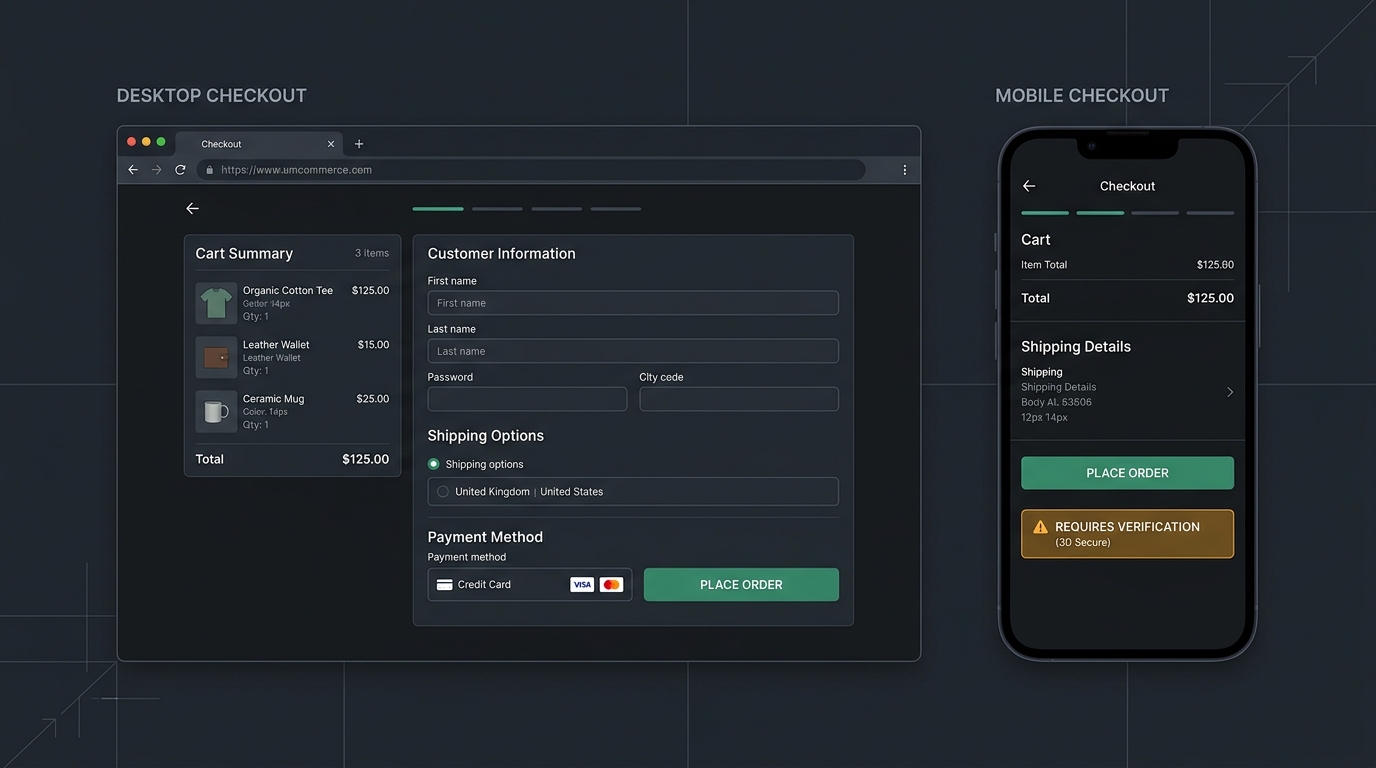The height and width of the screenshot is (768, 1376).
Task: Click the Leather Wallet thumbnail
Action: [x=216, y=357]
